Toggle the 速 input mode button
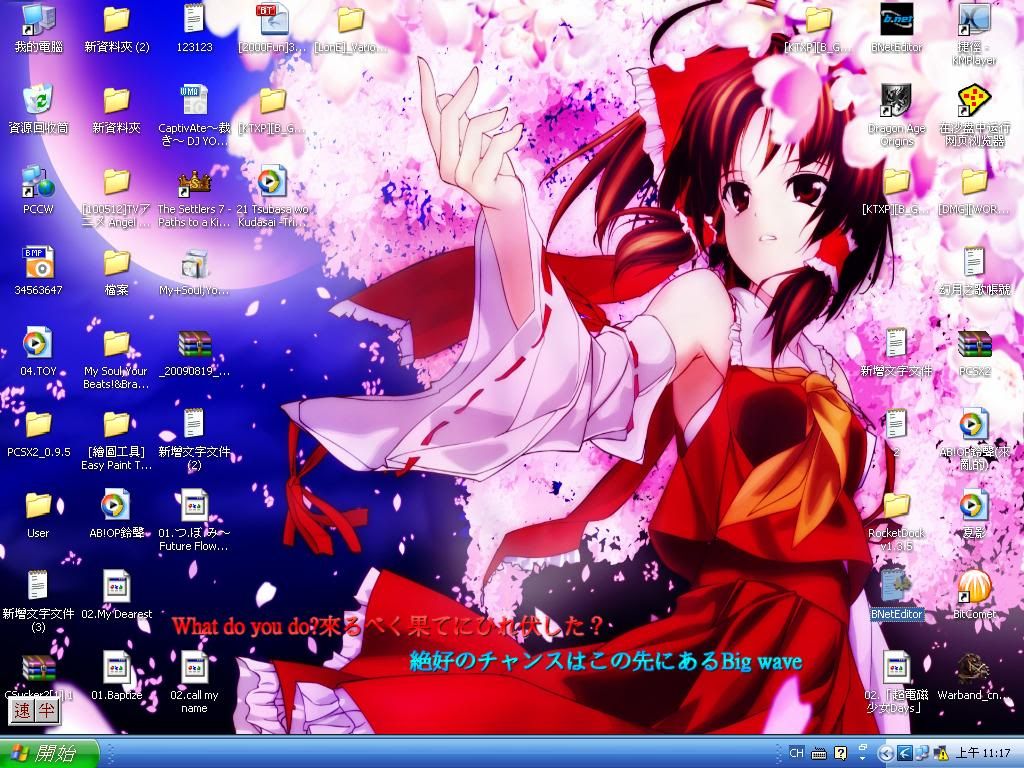The width and height of the screenshot is (1024, 768). 23,712
